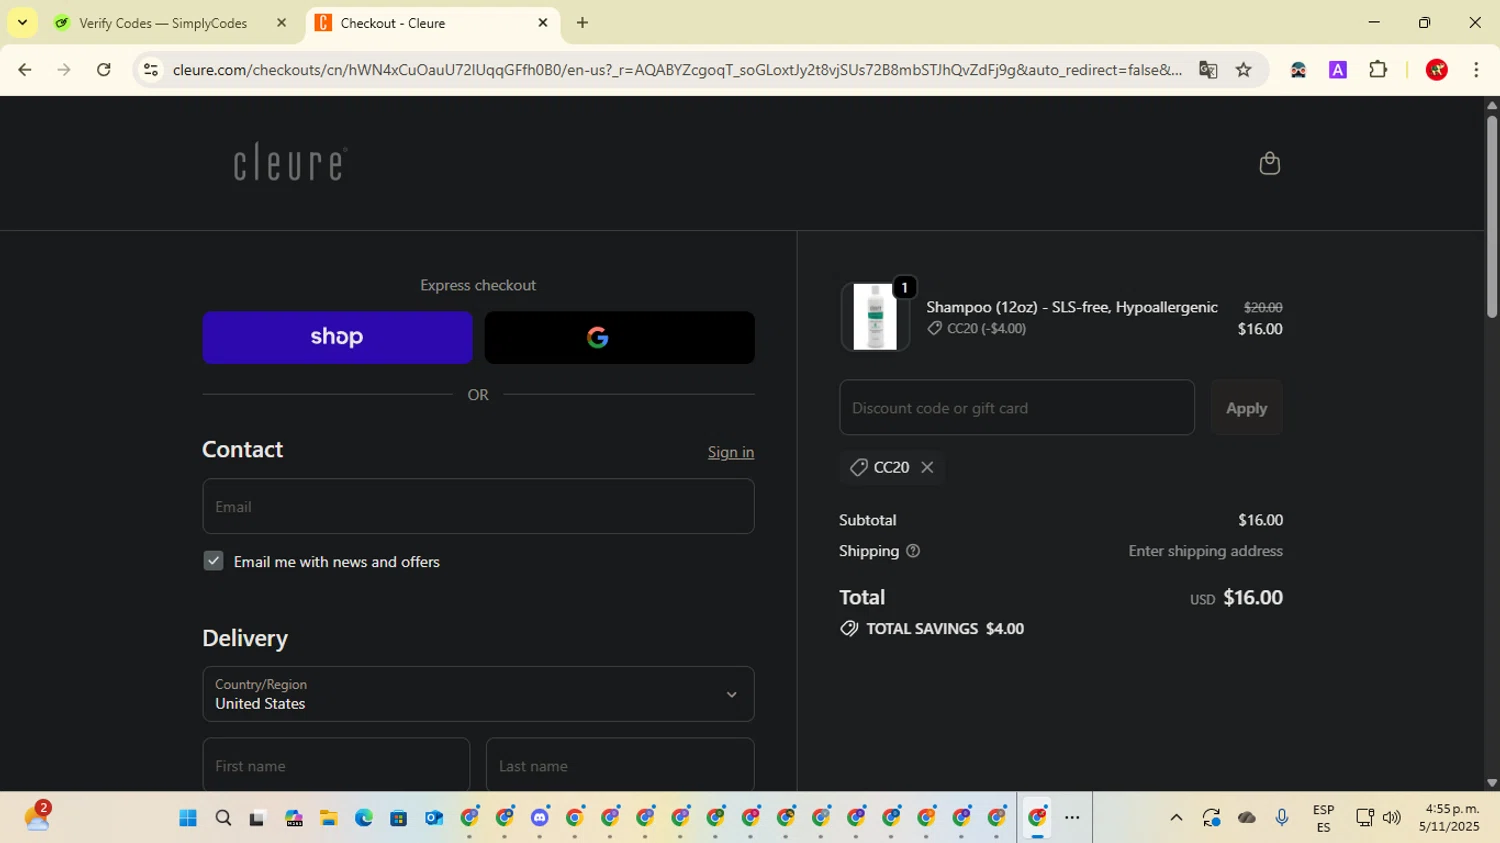
Task: Click the Discount code or gift card field
Action: (1017, 407)
